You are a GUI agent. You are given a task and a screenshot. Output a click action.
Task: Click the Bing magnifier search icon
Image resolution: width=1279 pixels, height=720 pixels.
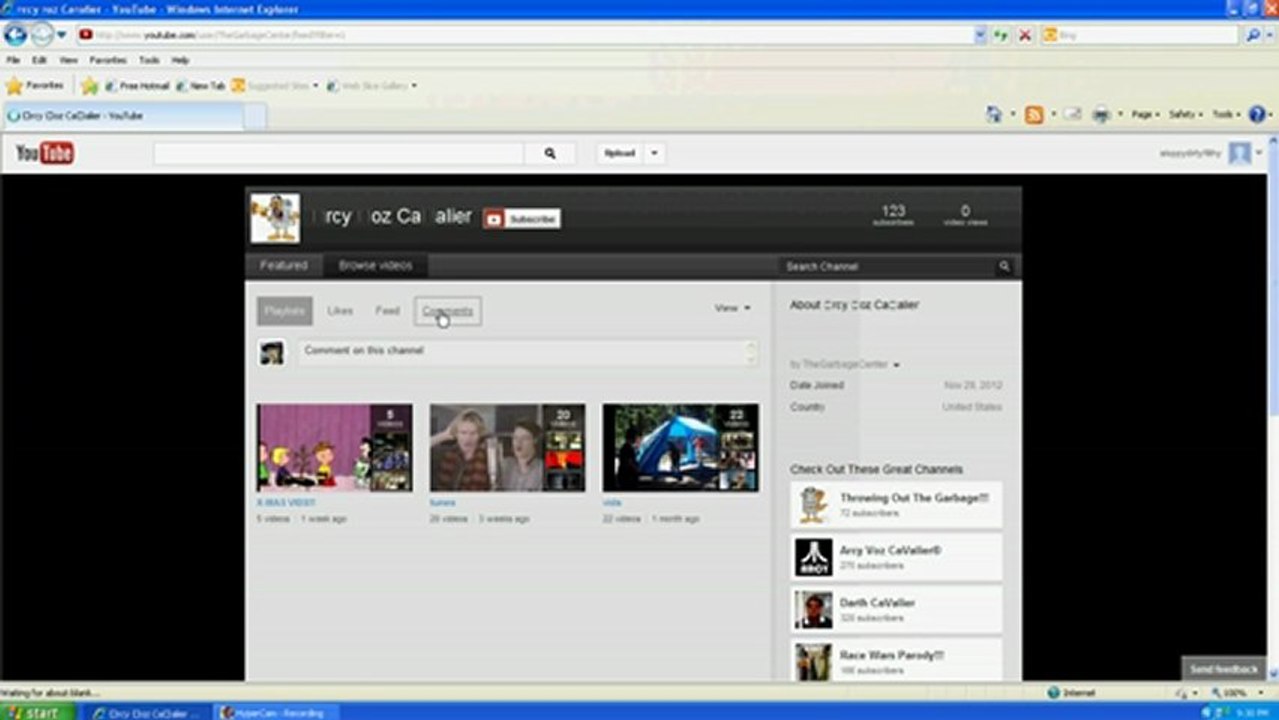point(1252,35)
